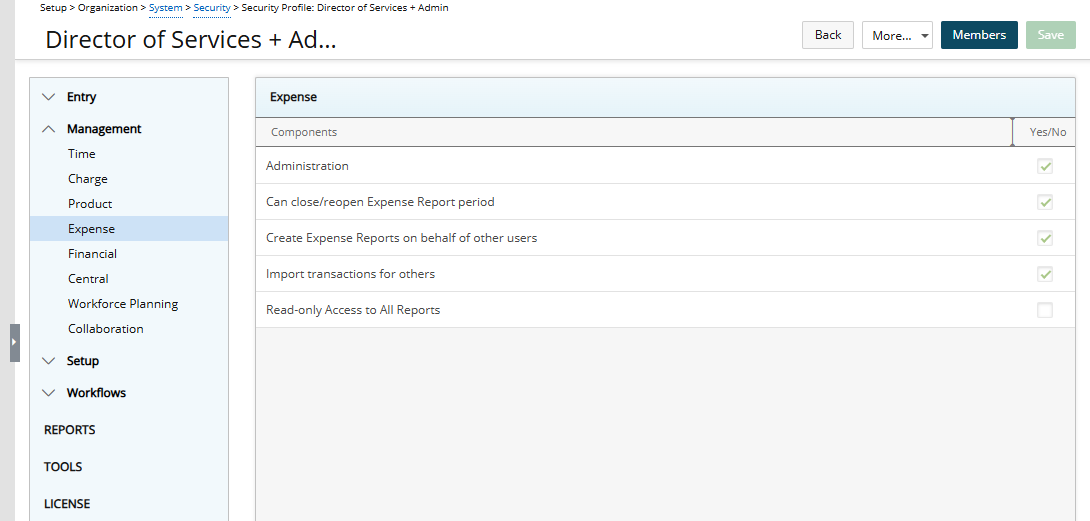
Task: Toggle Can close/reopen Expense Report period checkbox
Action: click(1044, 202)
